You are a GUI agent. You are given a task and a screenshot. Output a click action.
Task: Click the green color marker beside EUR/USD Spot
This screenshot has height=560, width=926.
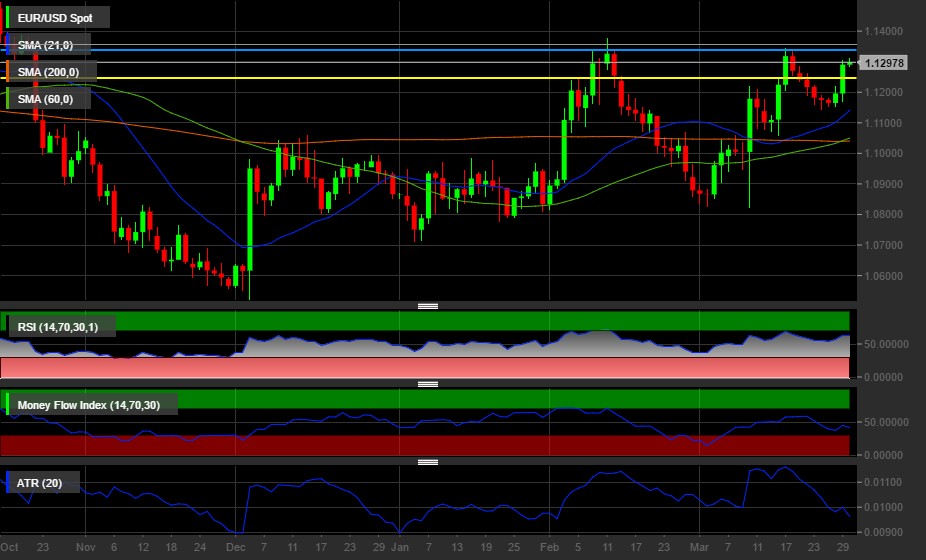coord(8,17)
